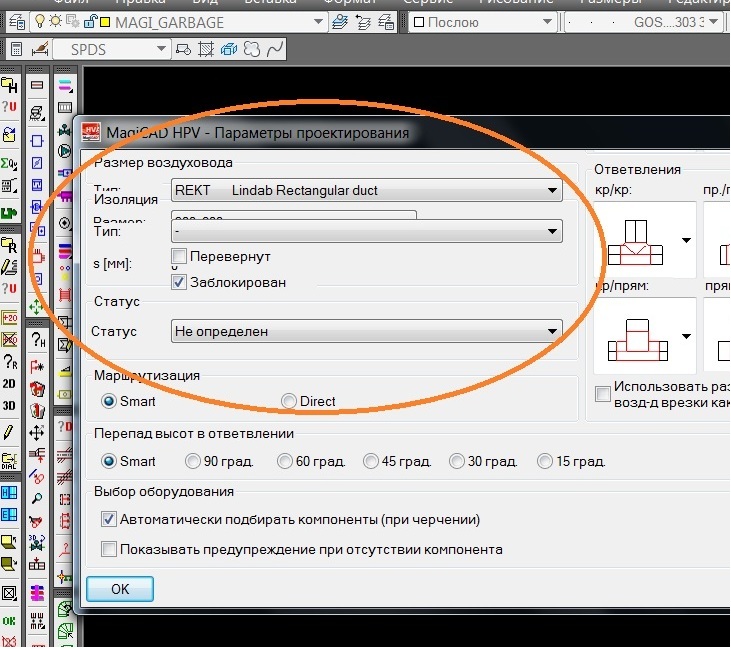
Task: Enable Показывать предупреждение при отсутствии компонента
Action: (x=109, y=549)
